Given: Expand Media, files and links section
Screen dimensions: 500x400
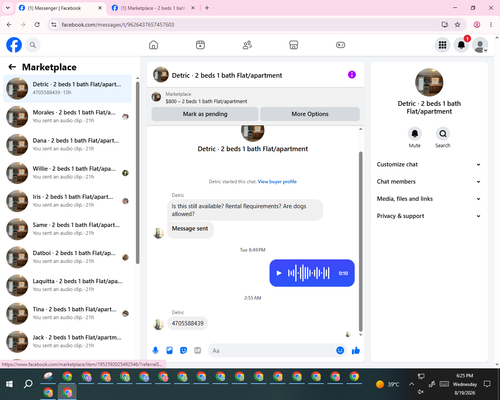Looking at the screenshot, I should 429,199.
